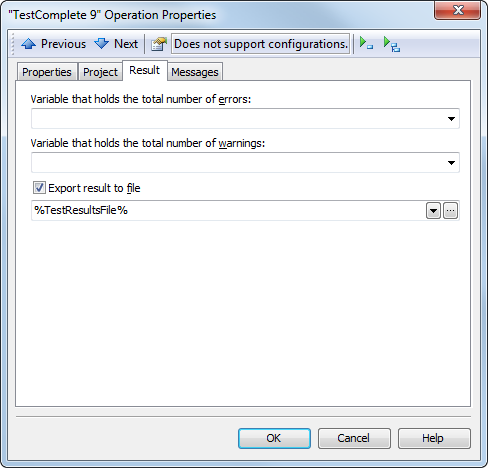This screenshot has width=488, height=468.
Task: Go to the Next operation
Action: click(116, 44)
